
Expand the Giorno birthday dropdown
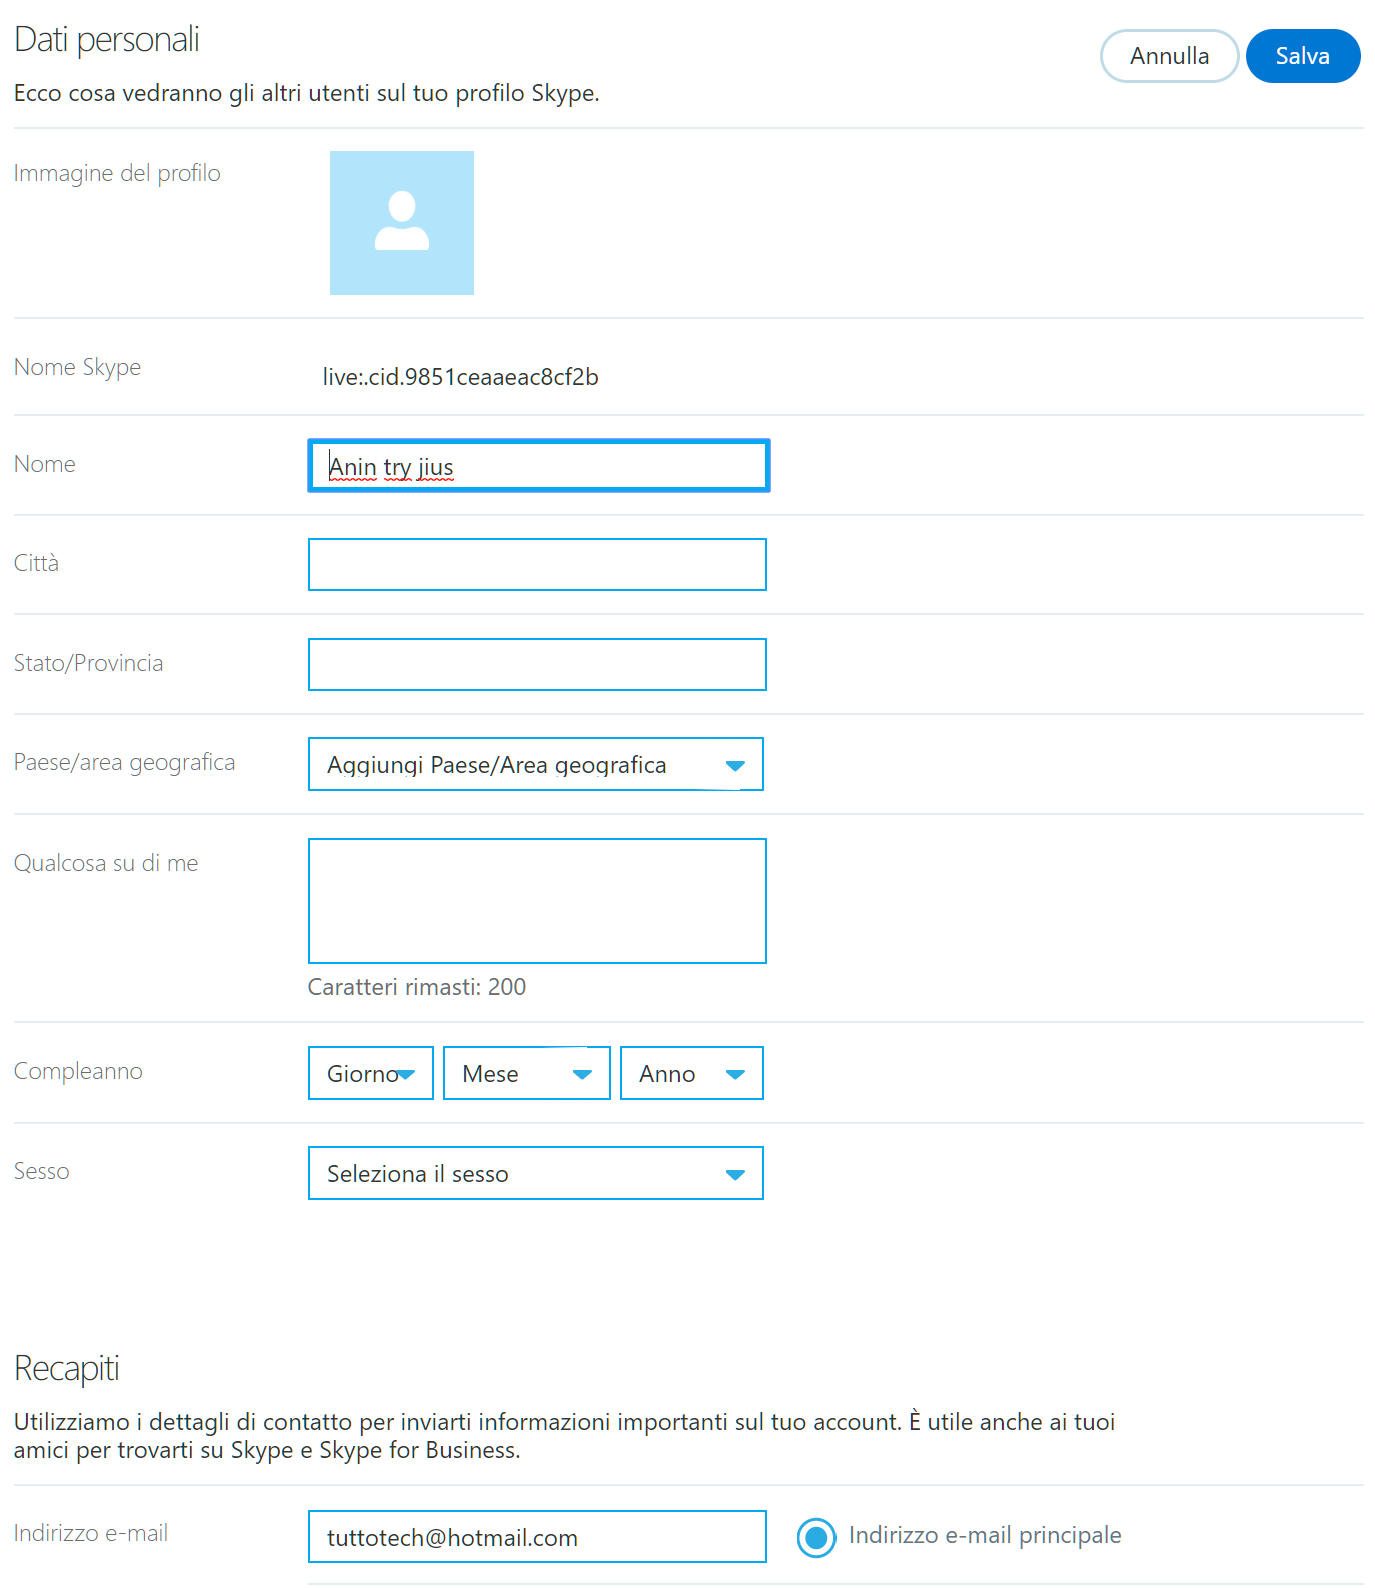click(x=370, y=1074)
